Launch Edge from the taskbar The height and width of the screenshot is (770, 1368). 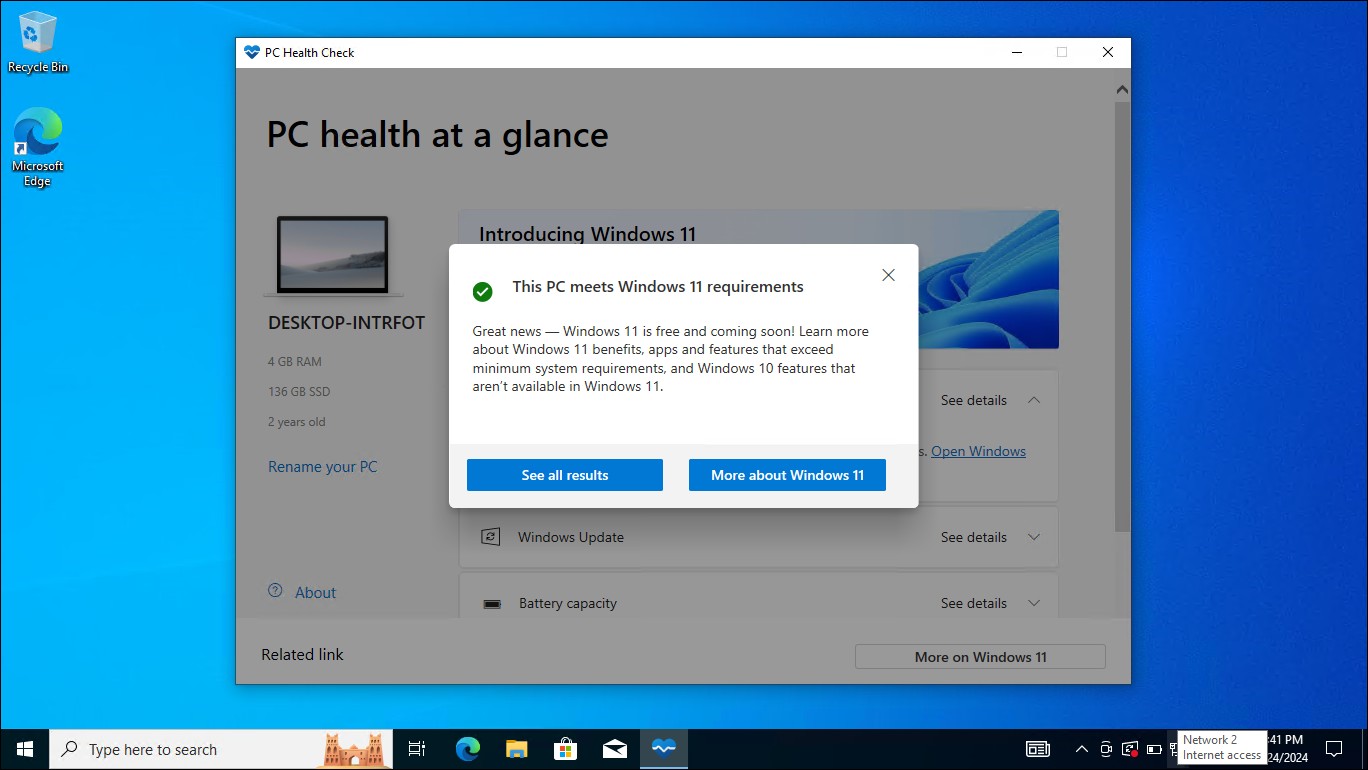[467, 749]
